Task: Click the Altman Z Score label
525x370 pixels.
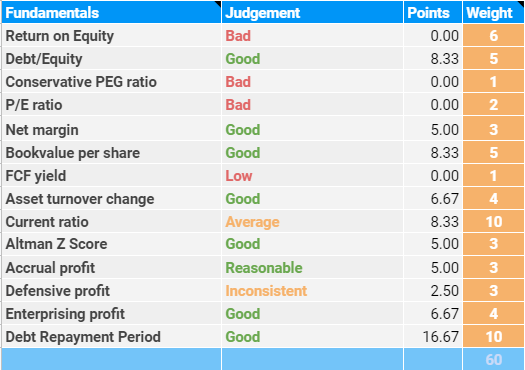Action: (56, 244)
